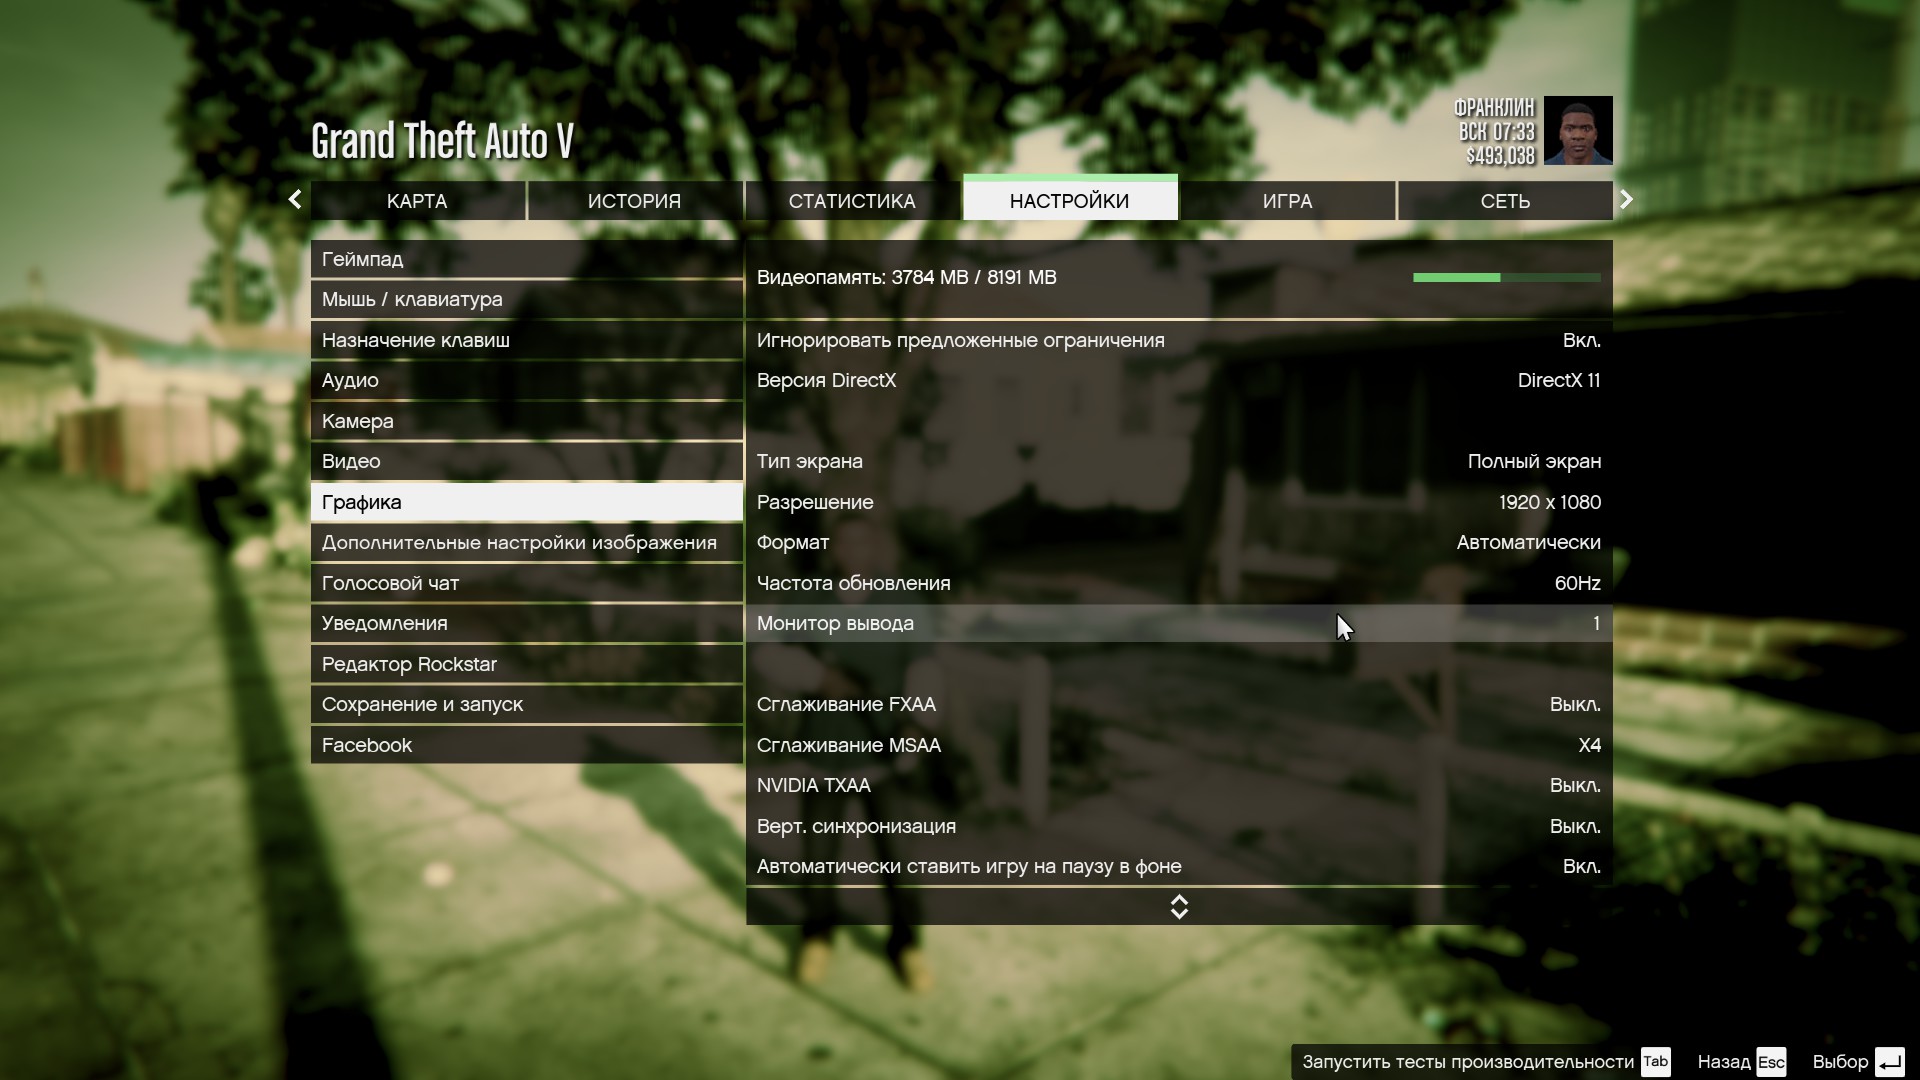
Task: Click the ВСК 07:33 game time
Action: pos(1496,132)
